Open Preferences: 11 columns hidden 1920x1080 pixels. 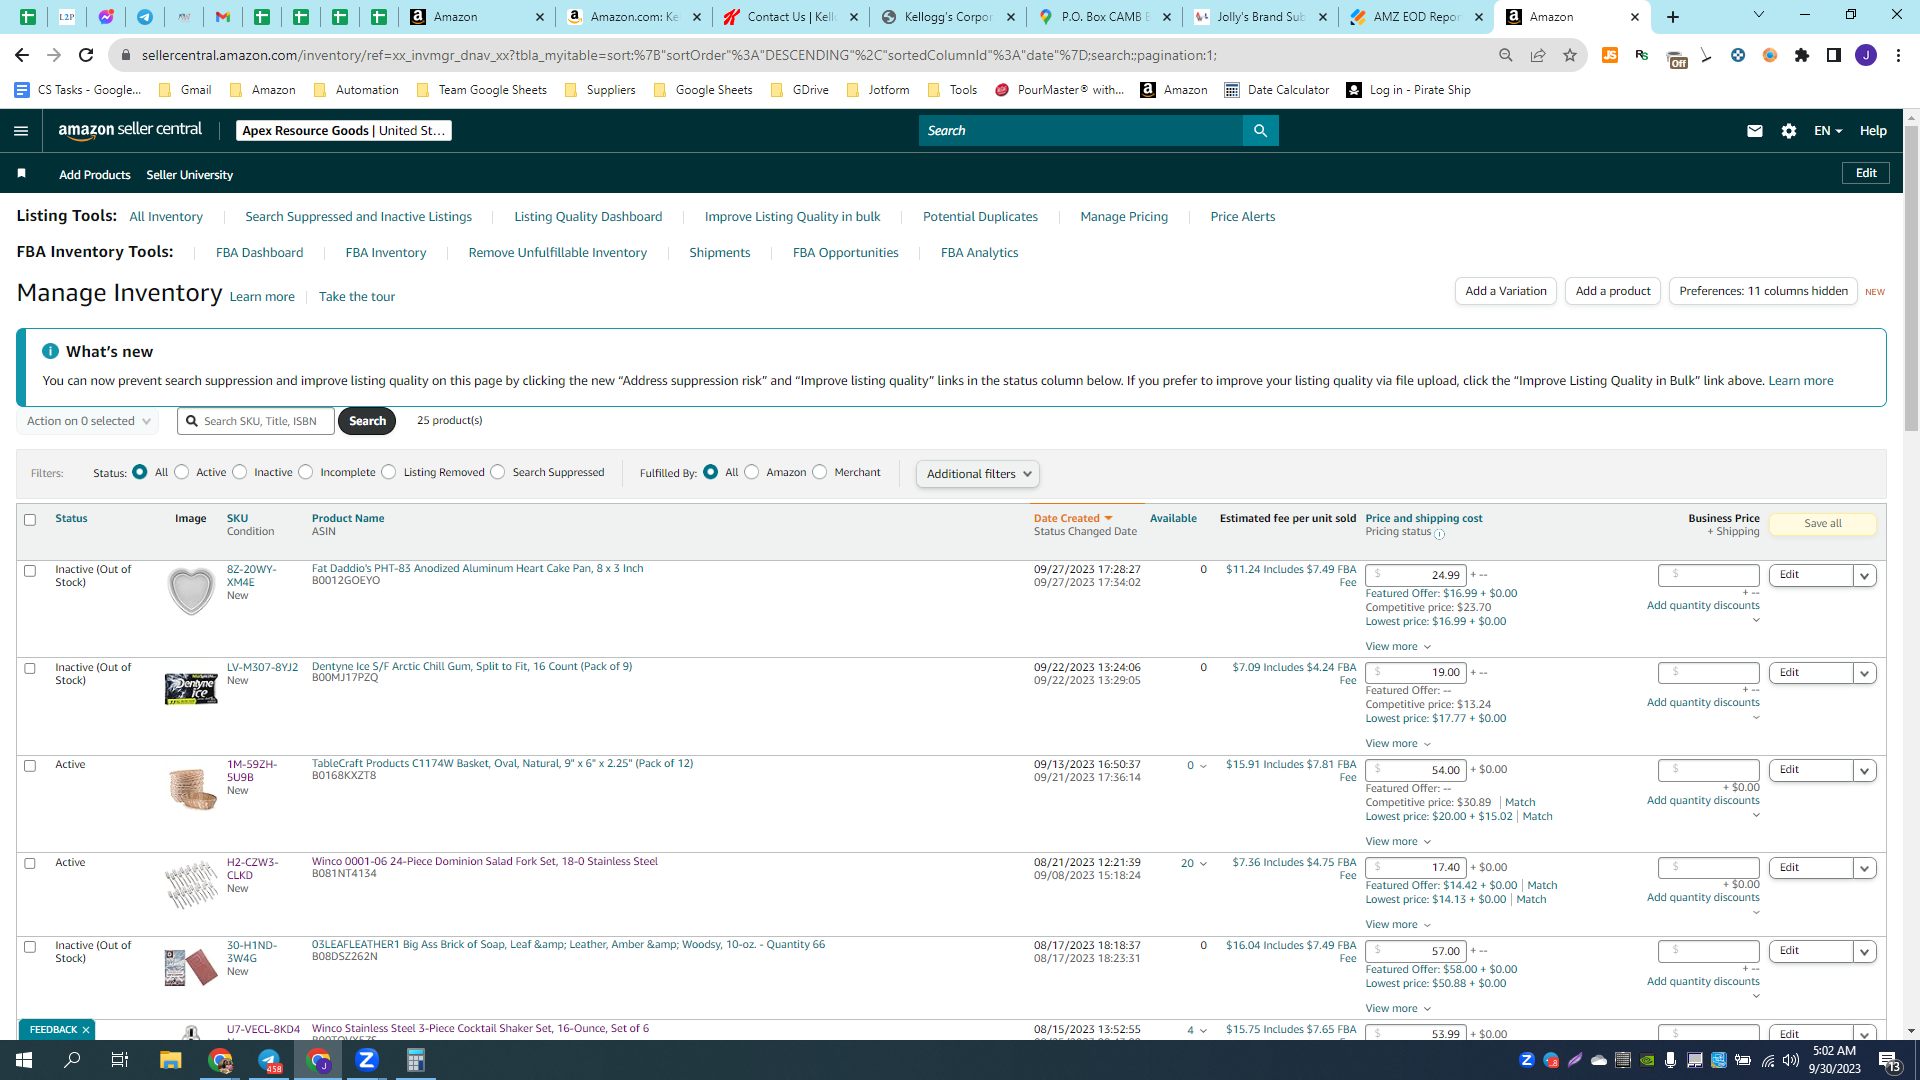pyautogui.click(x=1763, y=291)
